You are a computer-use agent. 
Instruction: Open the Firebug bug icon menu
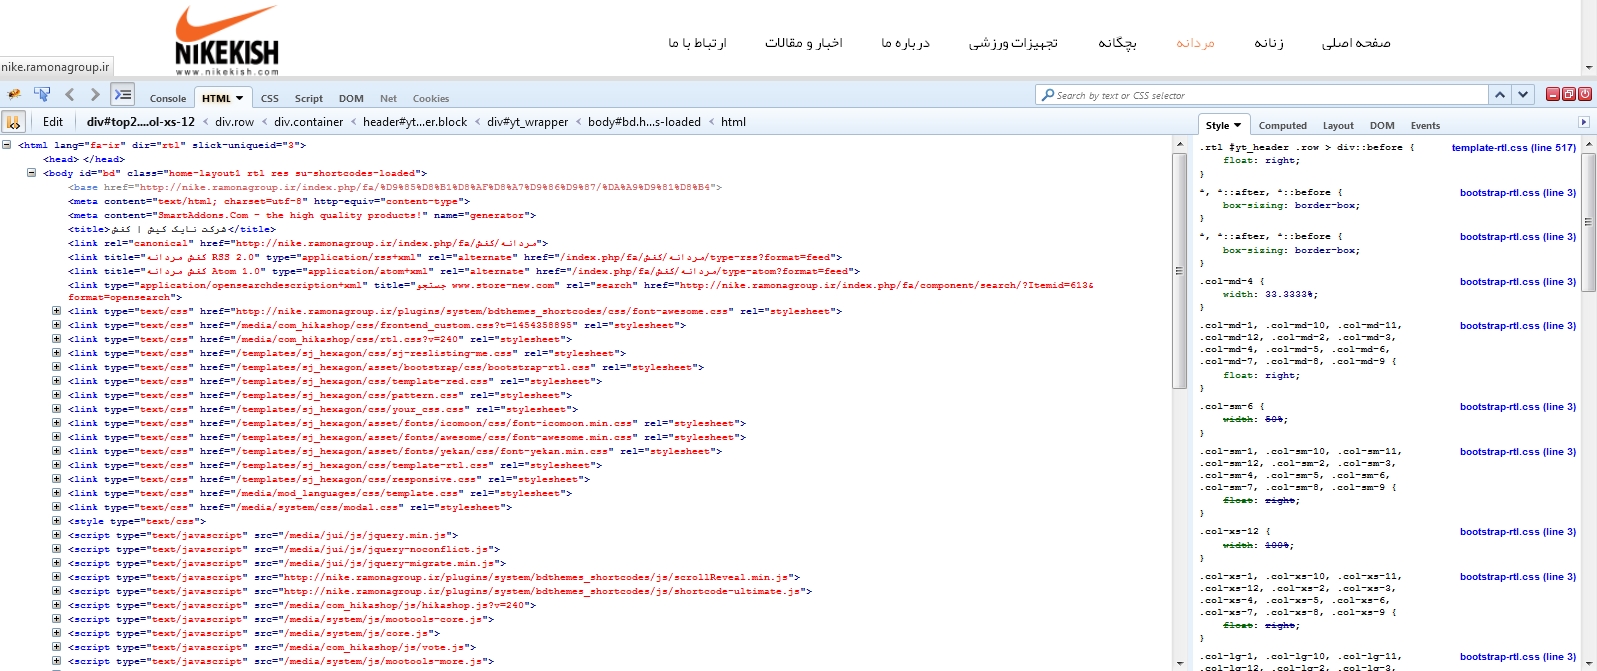click(x=14, y=95)
